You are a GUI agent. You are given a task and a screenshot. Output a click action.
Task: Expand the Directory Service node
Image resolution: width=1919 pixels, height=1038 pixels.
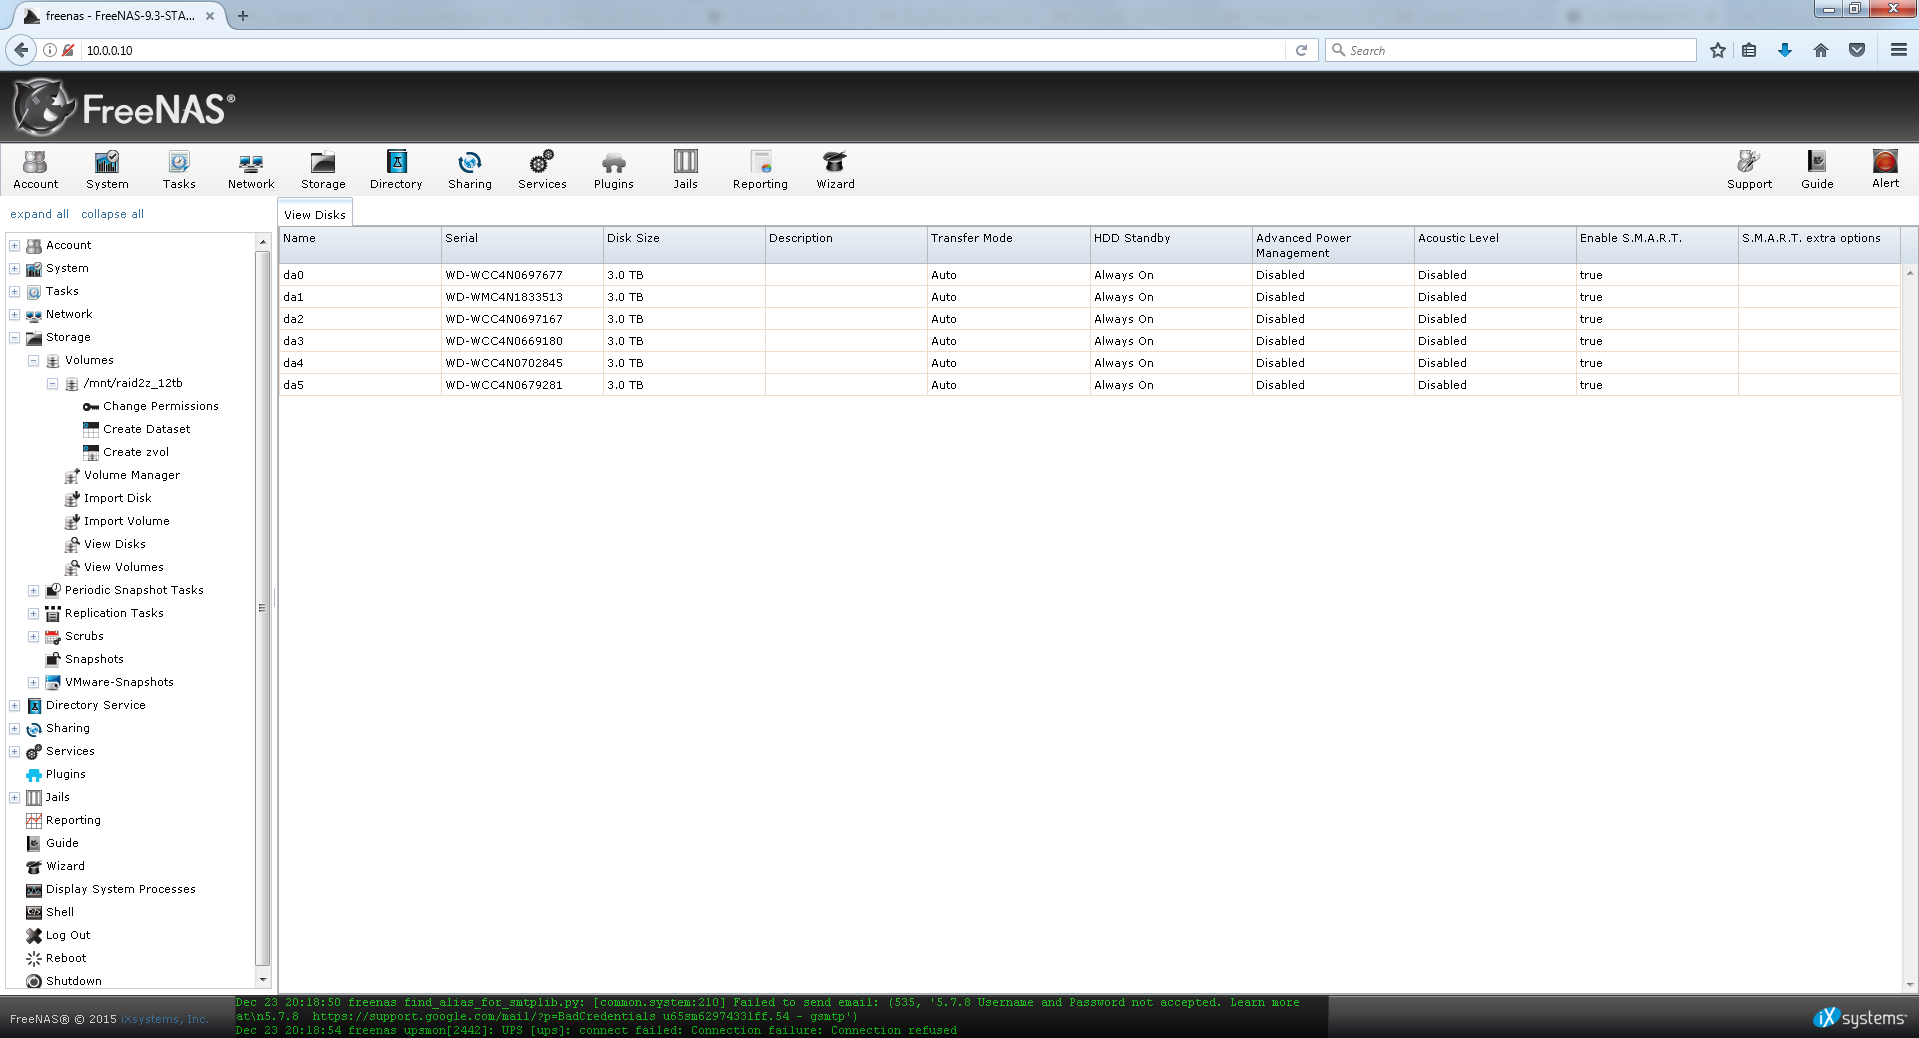point(15,706)
